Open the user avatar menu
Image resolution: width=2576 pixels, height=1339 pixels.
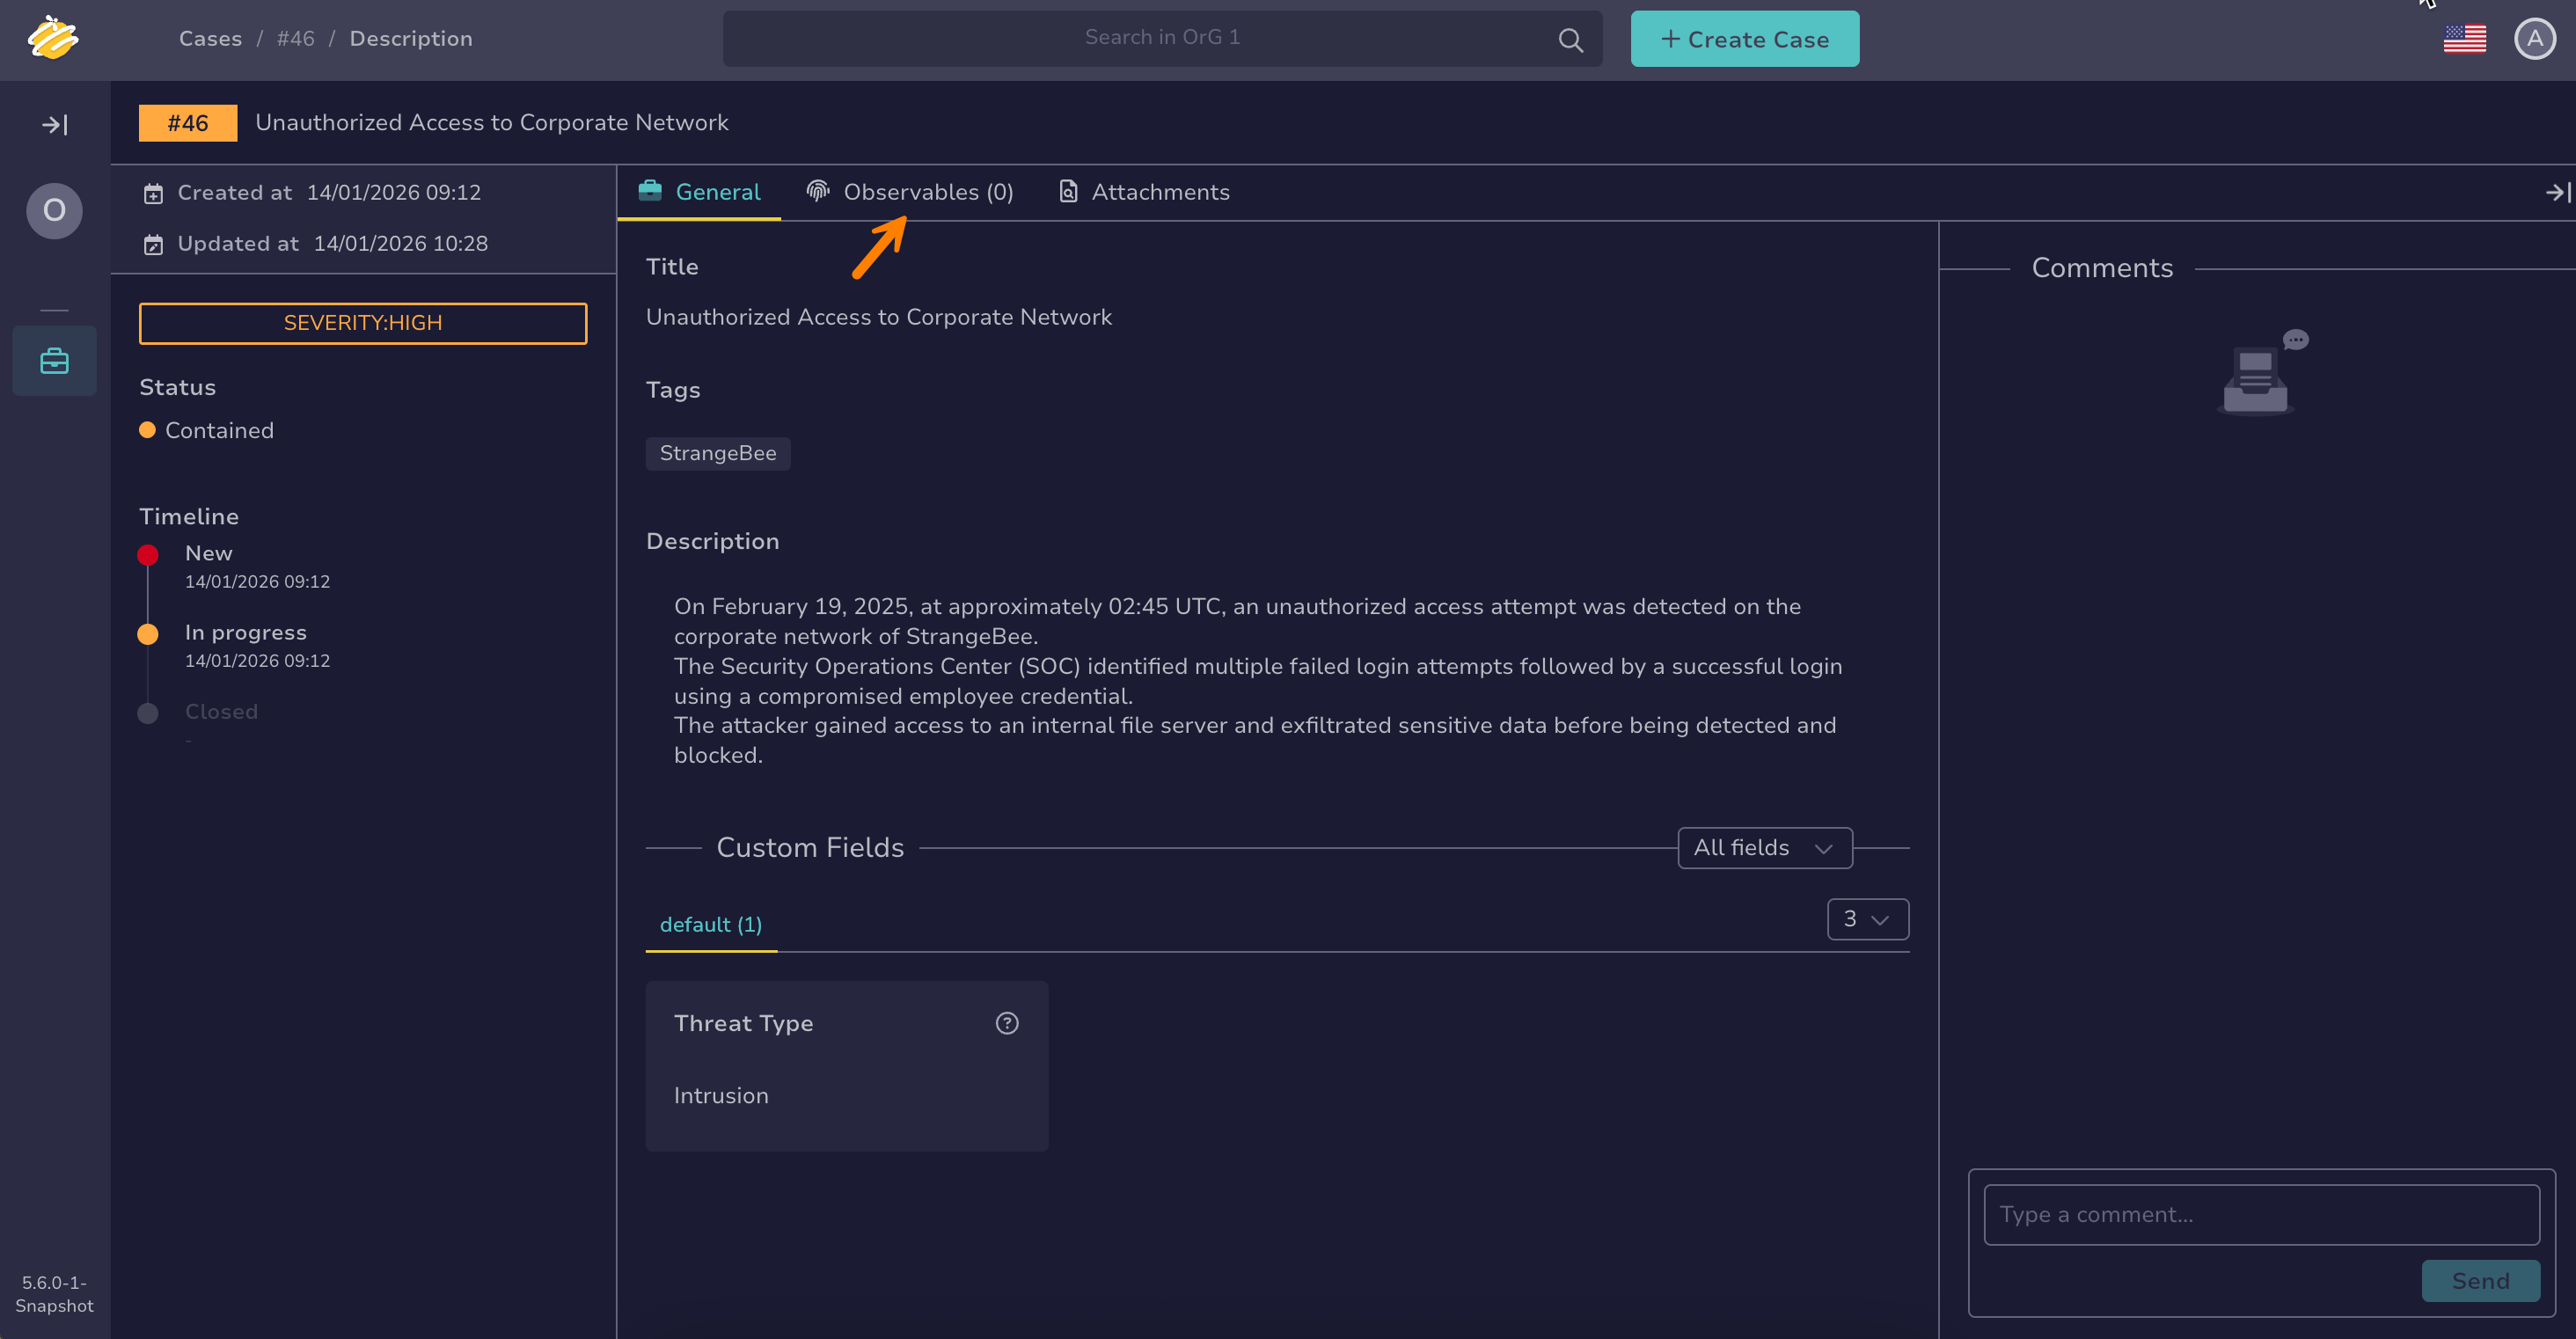click(x=2536, y=38)
